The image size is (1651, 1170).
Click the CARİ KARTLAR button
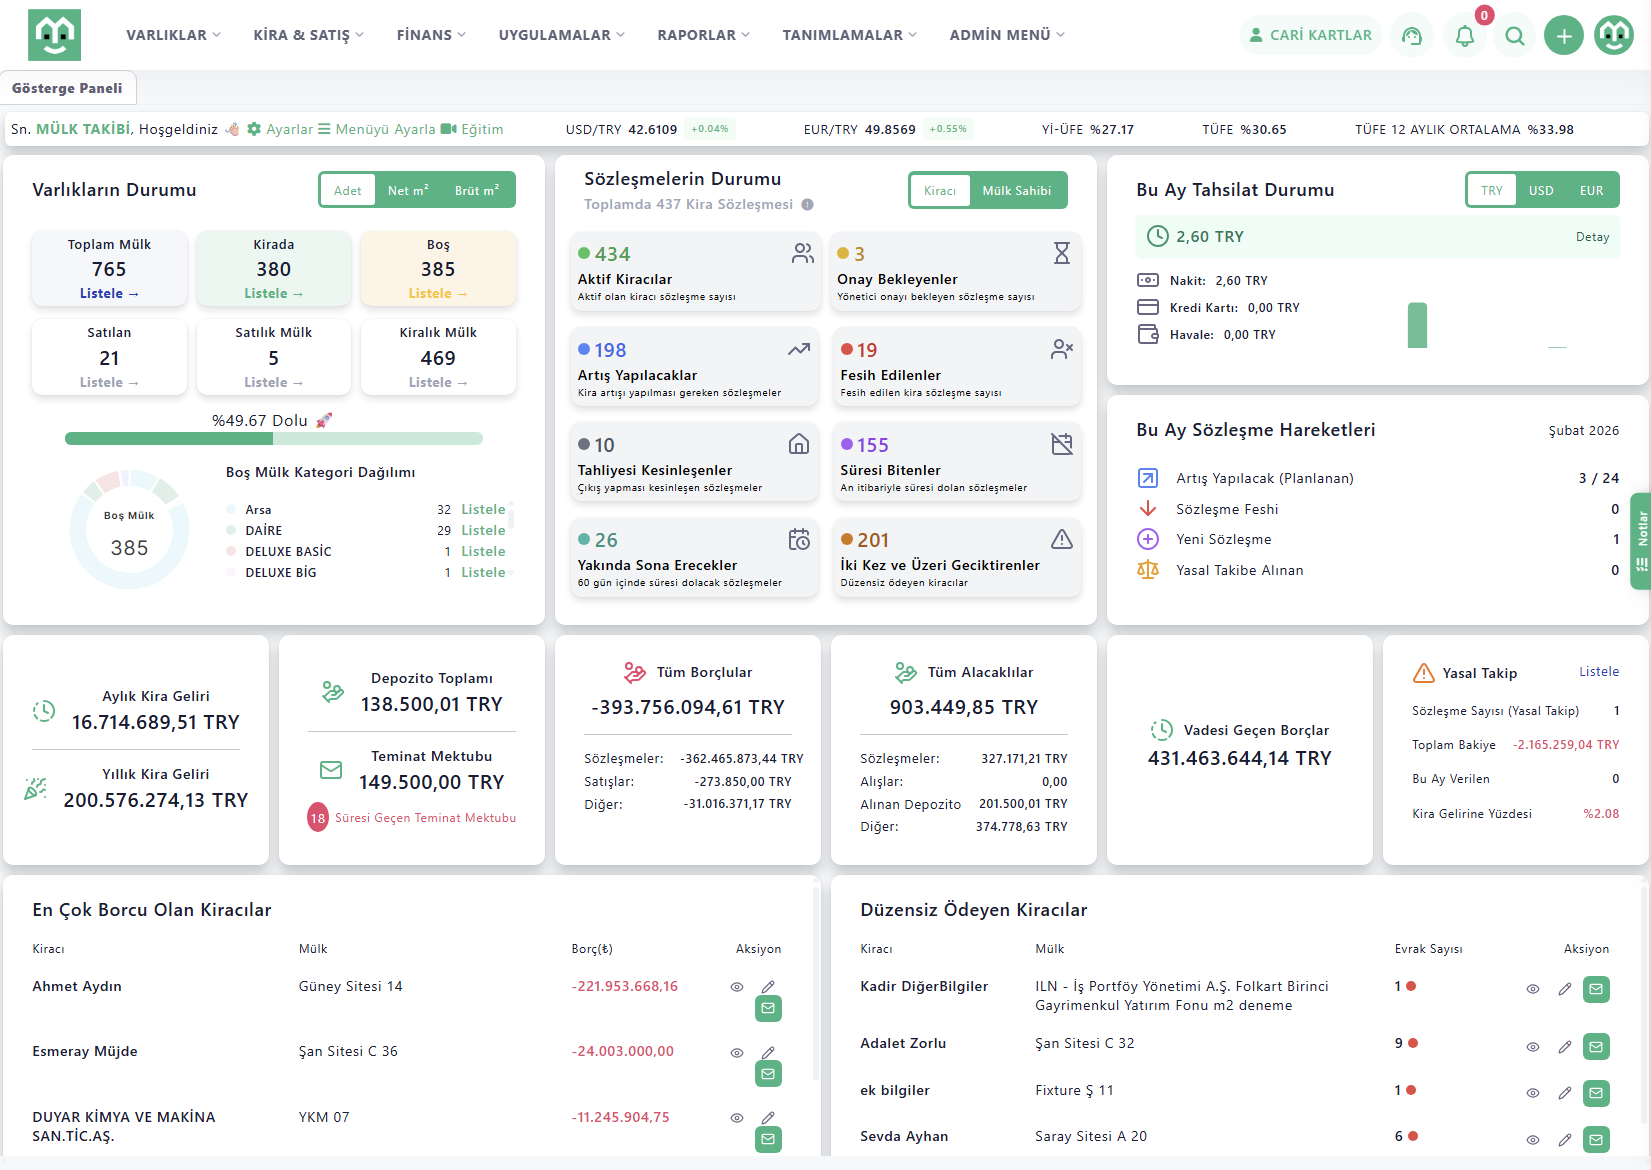(x=1310, y=35)
